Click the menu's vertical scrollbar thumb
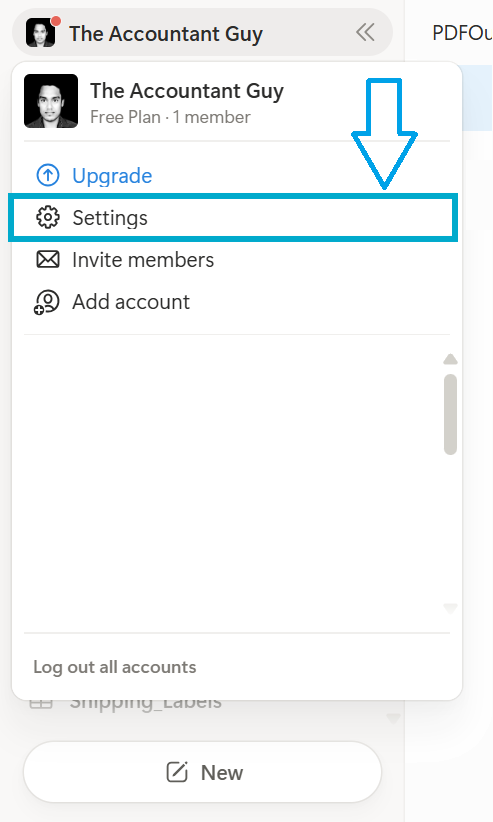Image resolution: width=493 pixels, height=822 pixels. click(450, 414)
